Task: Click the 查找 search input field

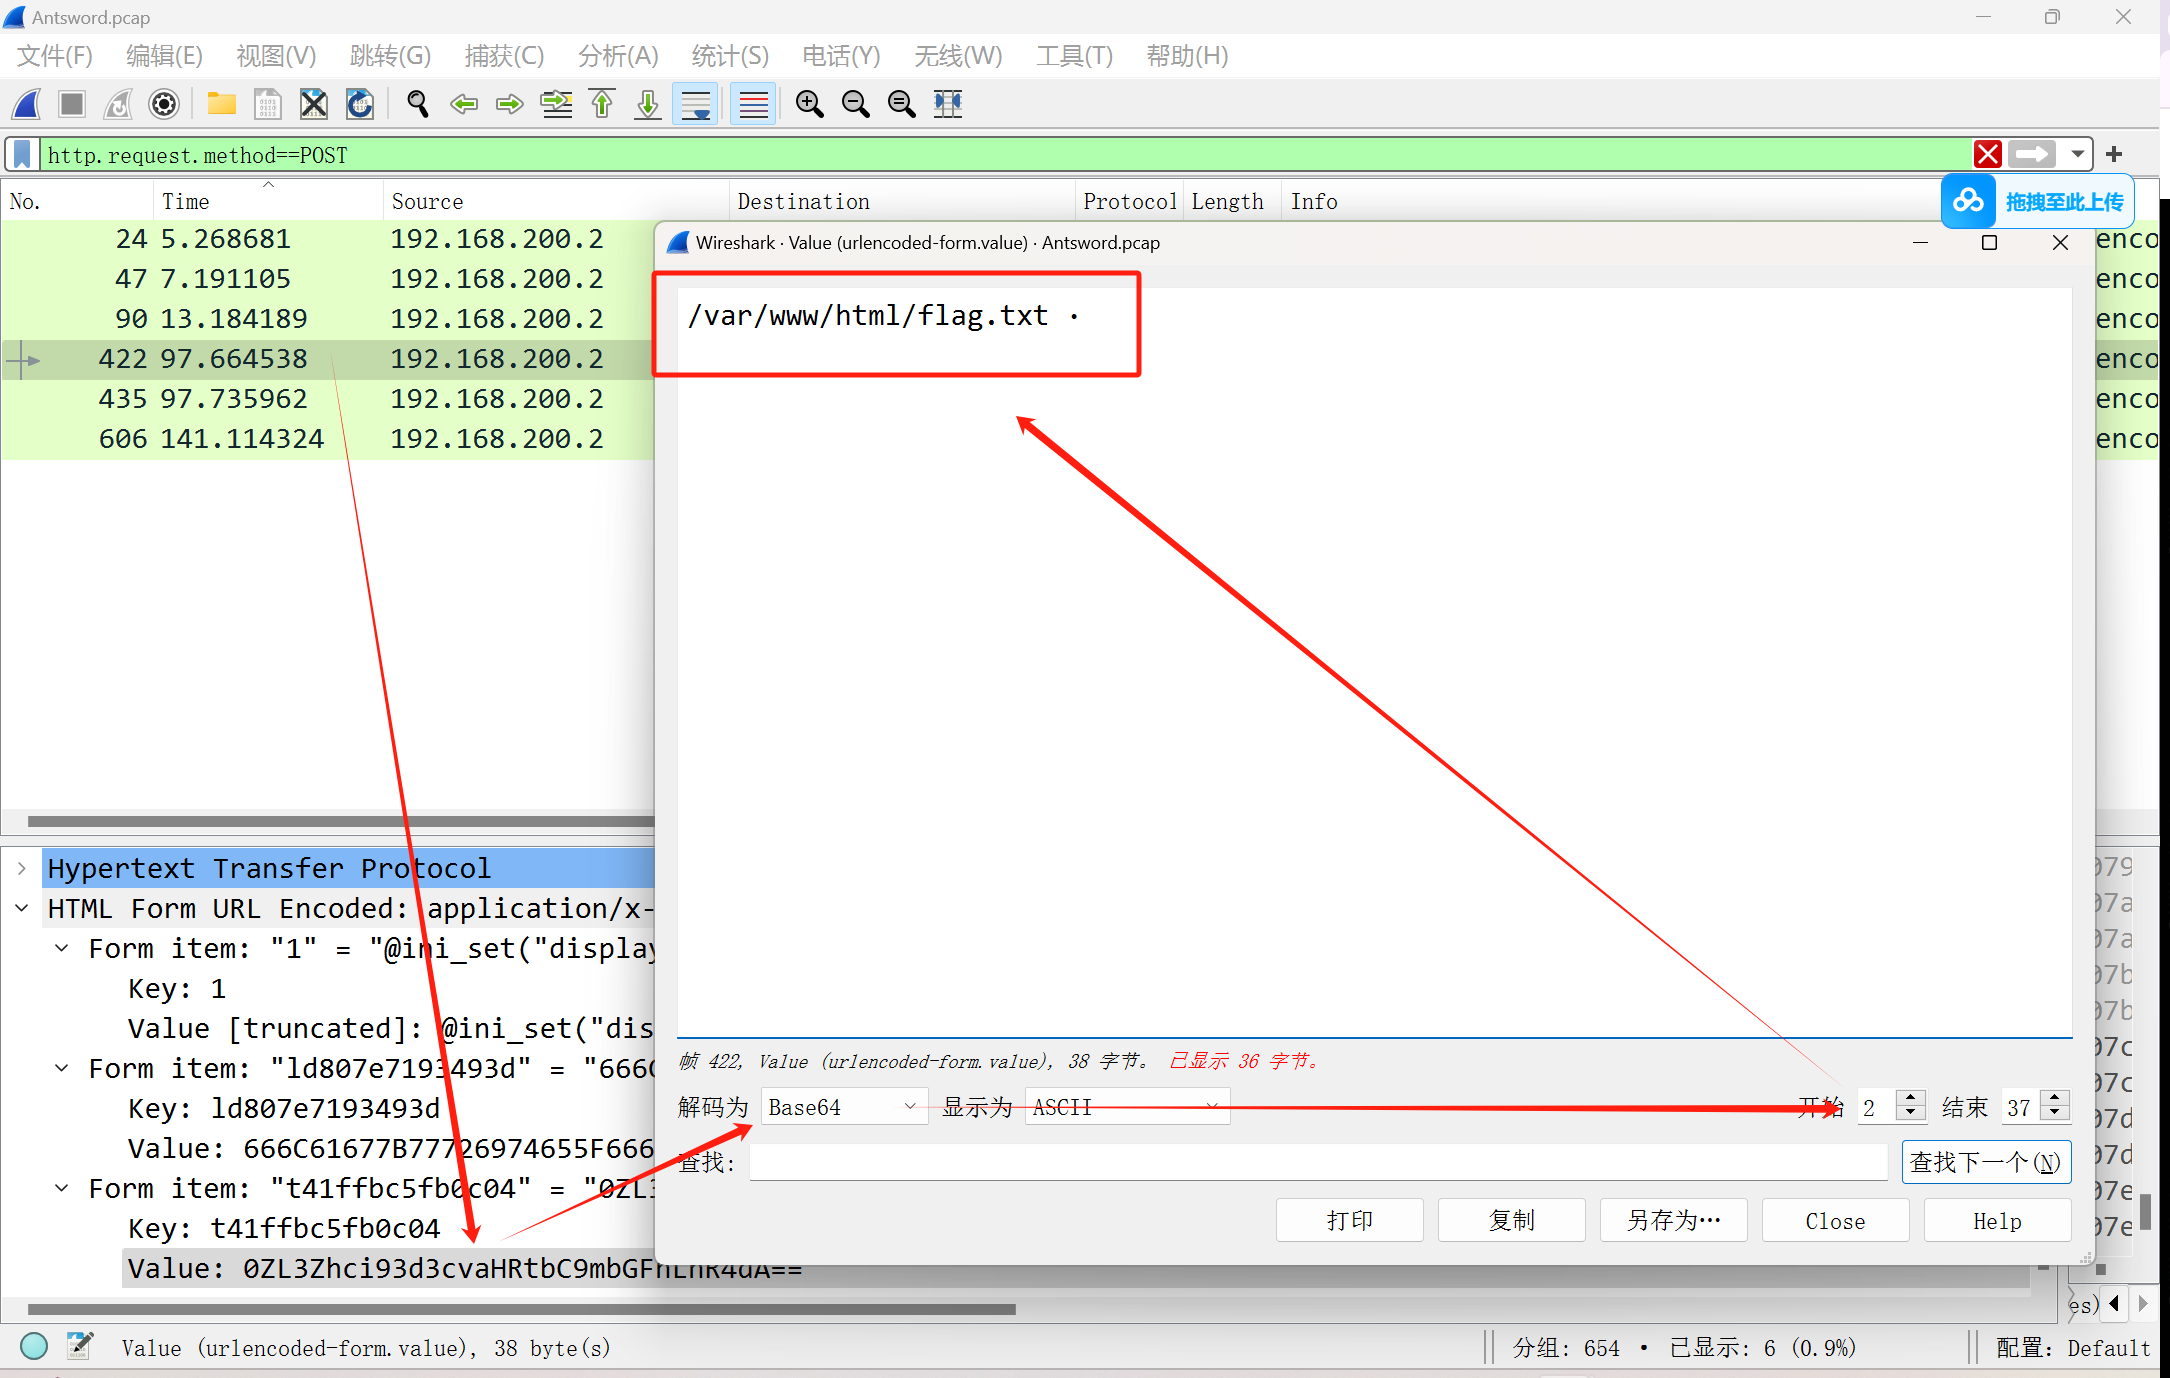Action: coord(1318,1162)
